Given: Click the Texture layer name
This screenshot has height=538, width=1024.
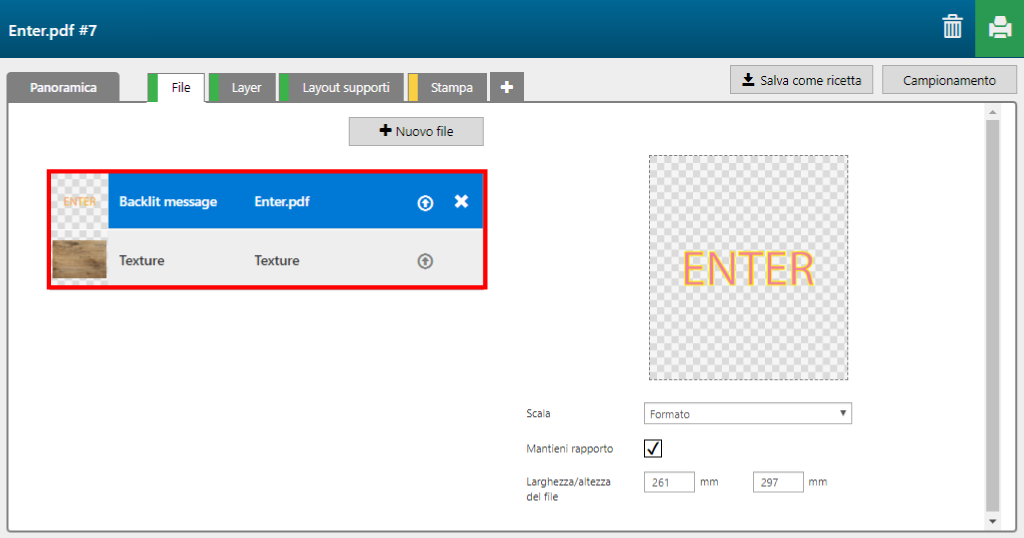Looking at the screenshot, I should pyautogui.click(x=142, y=261).
